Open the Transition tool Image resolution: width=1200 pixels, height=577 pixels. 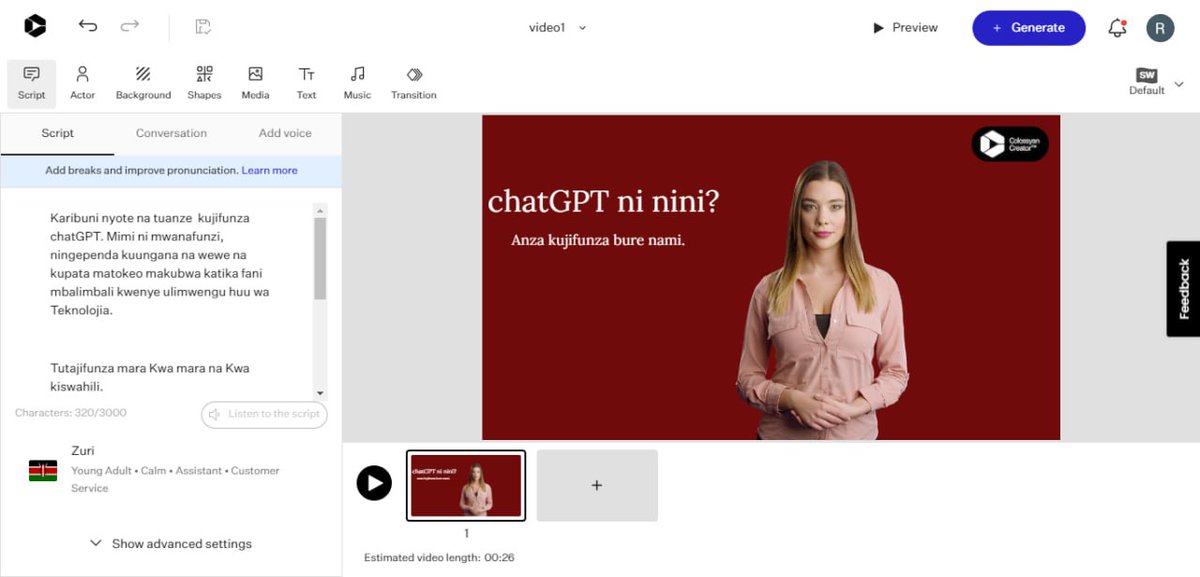click(414, 83)
